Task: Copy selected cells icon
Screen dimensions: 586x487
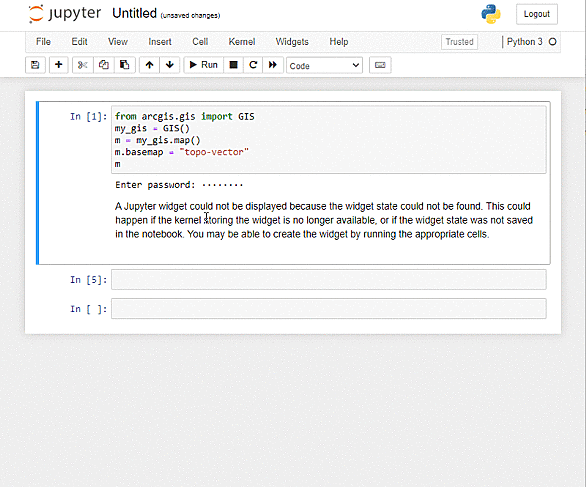Action: pos(104,65)
